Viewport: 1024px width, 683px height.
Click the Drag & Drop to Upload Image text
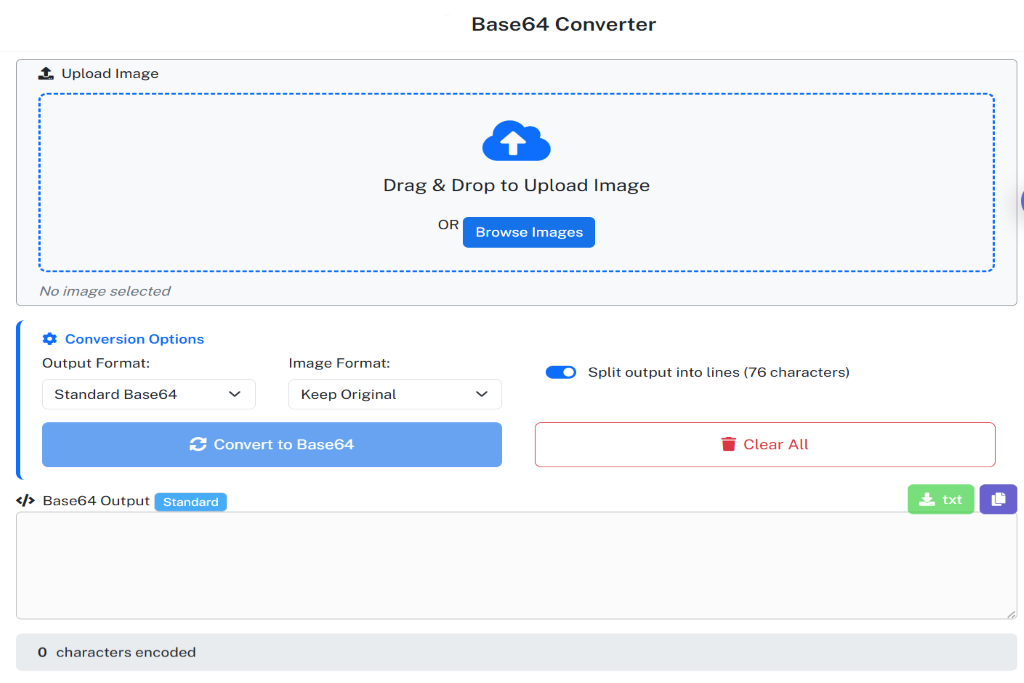click(517, 185)
